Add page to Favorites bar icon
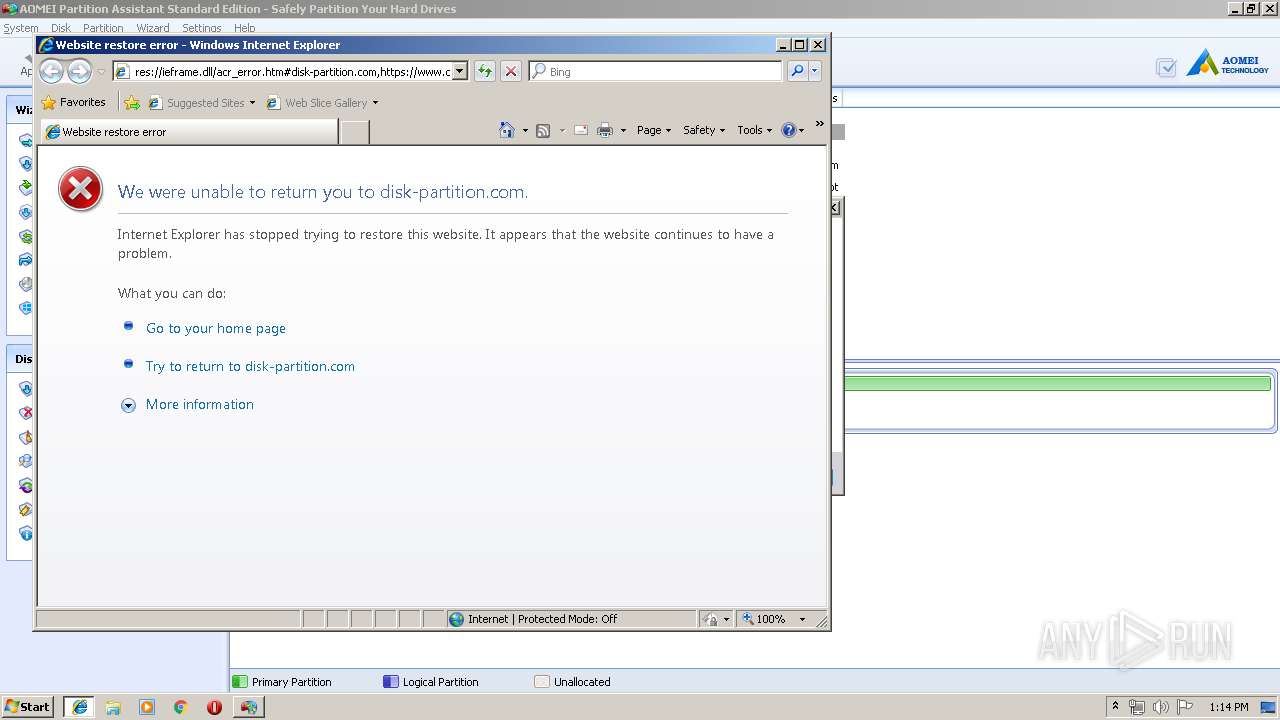 pyautogui.click(x=132, y=102)
